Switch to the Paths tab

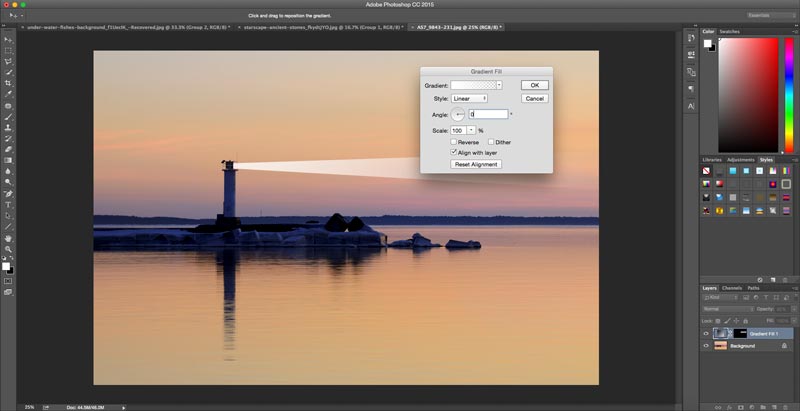(754, 288)
